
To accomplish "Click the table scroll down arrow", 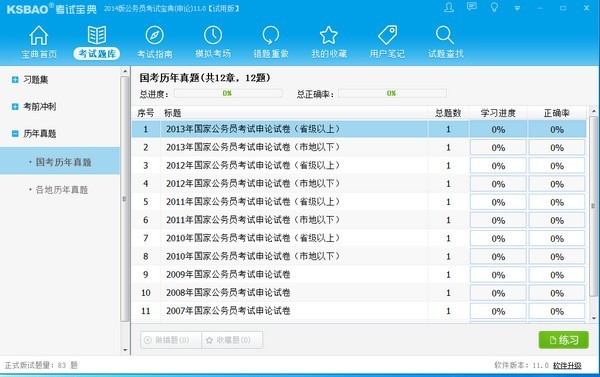I will [x=593, y=318].
